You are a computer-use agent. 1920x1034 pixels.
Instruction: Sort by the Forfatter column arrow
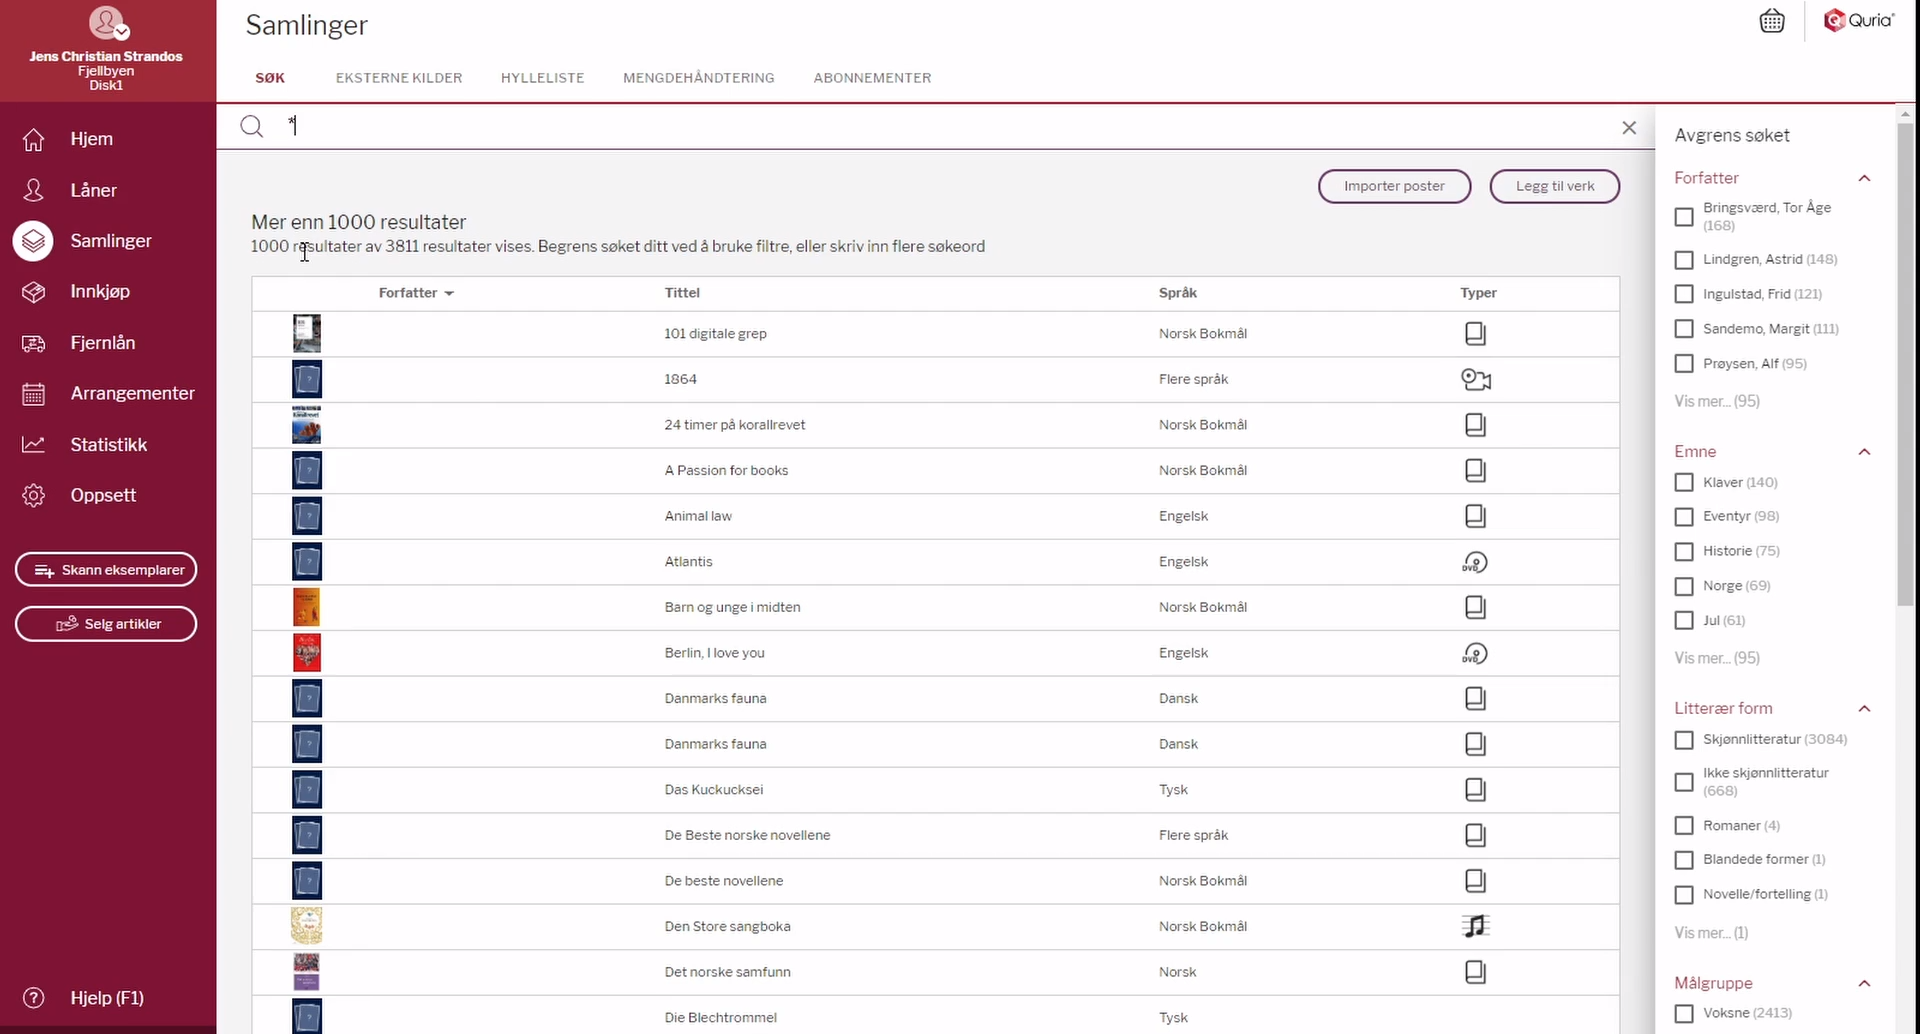click(449, 294)
